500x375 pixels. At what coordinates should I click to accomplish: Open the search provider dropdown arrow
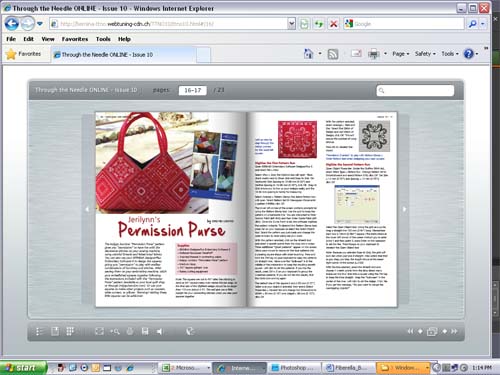(483, 24)
